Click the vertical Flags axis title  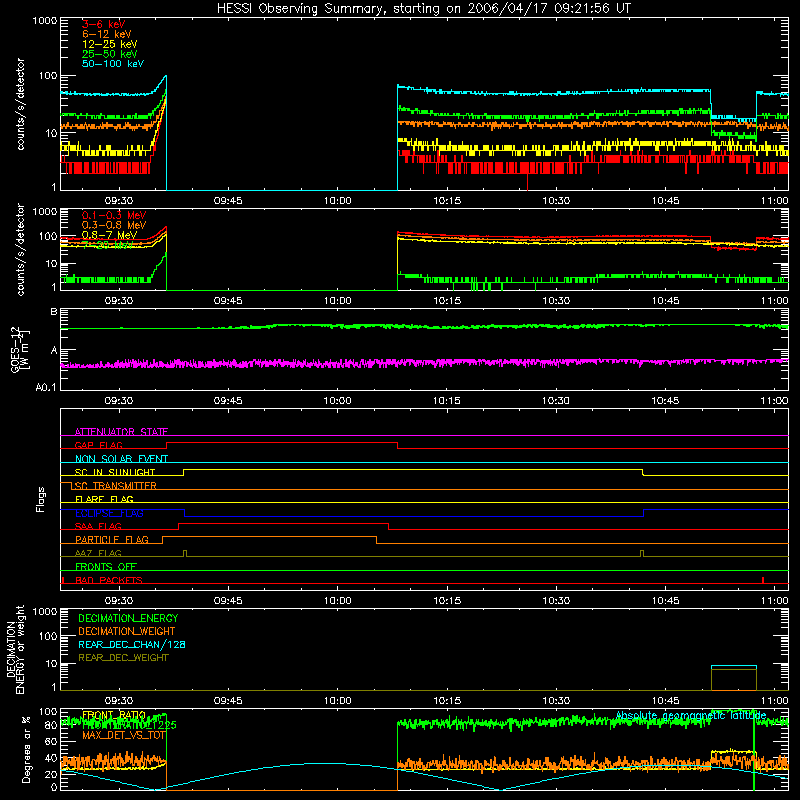pos(41,499)
